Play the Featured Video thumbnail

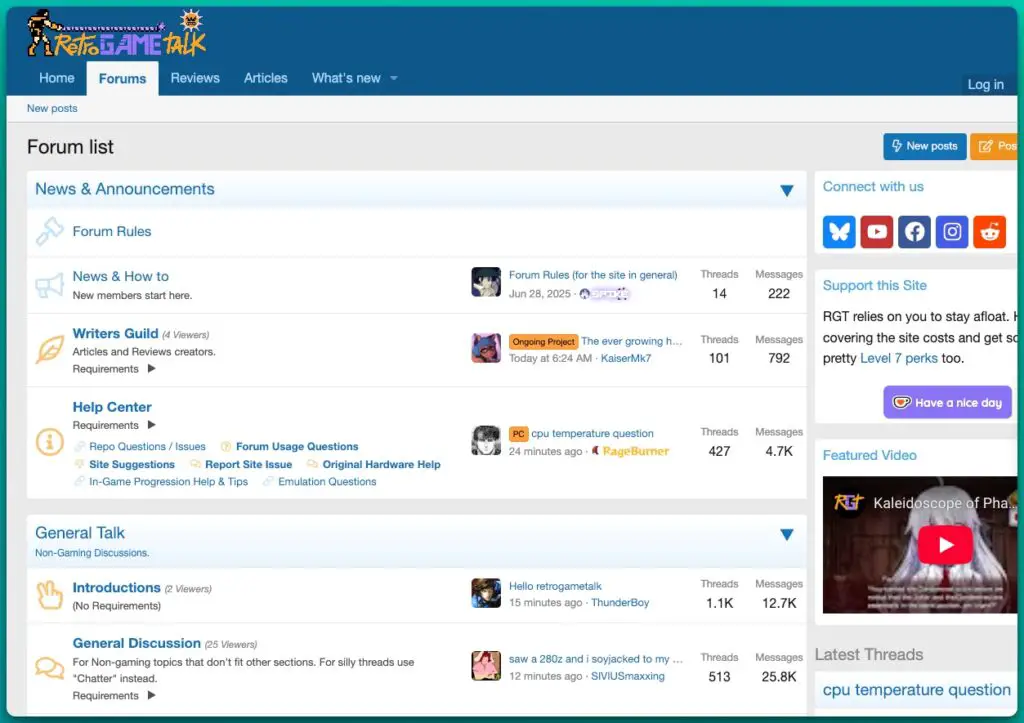[x=944, y=545]
